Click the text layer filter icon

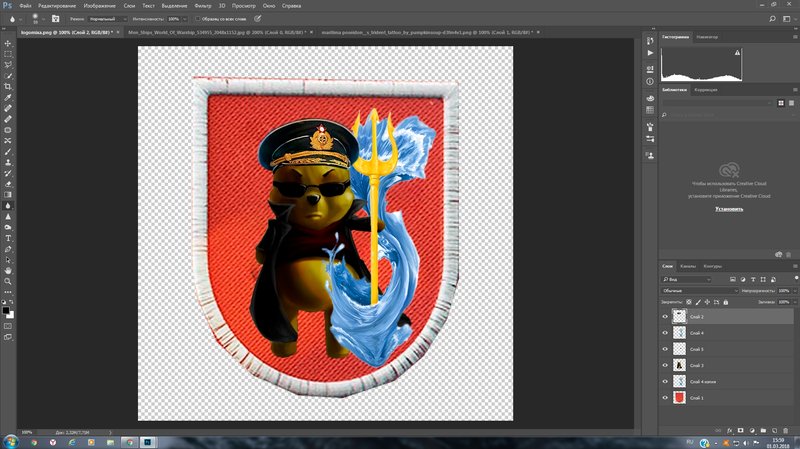[751, 279]
